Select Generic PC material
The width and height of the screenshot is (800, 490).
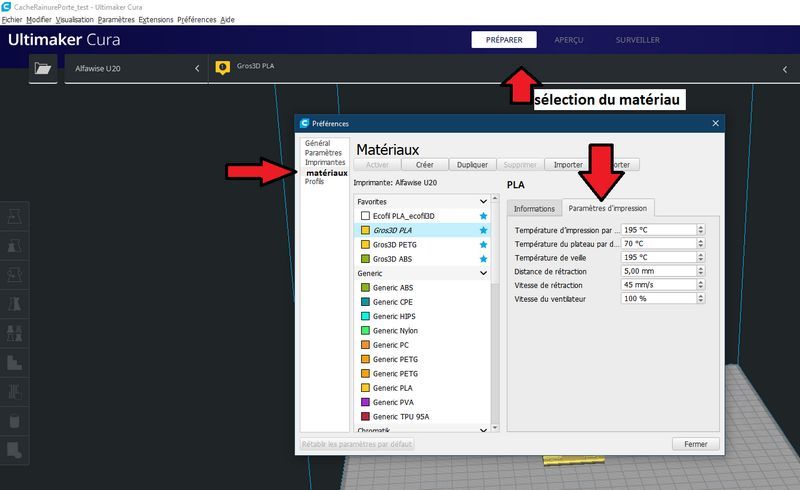pyautogui.click(x=422, y=345)
